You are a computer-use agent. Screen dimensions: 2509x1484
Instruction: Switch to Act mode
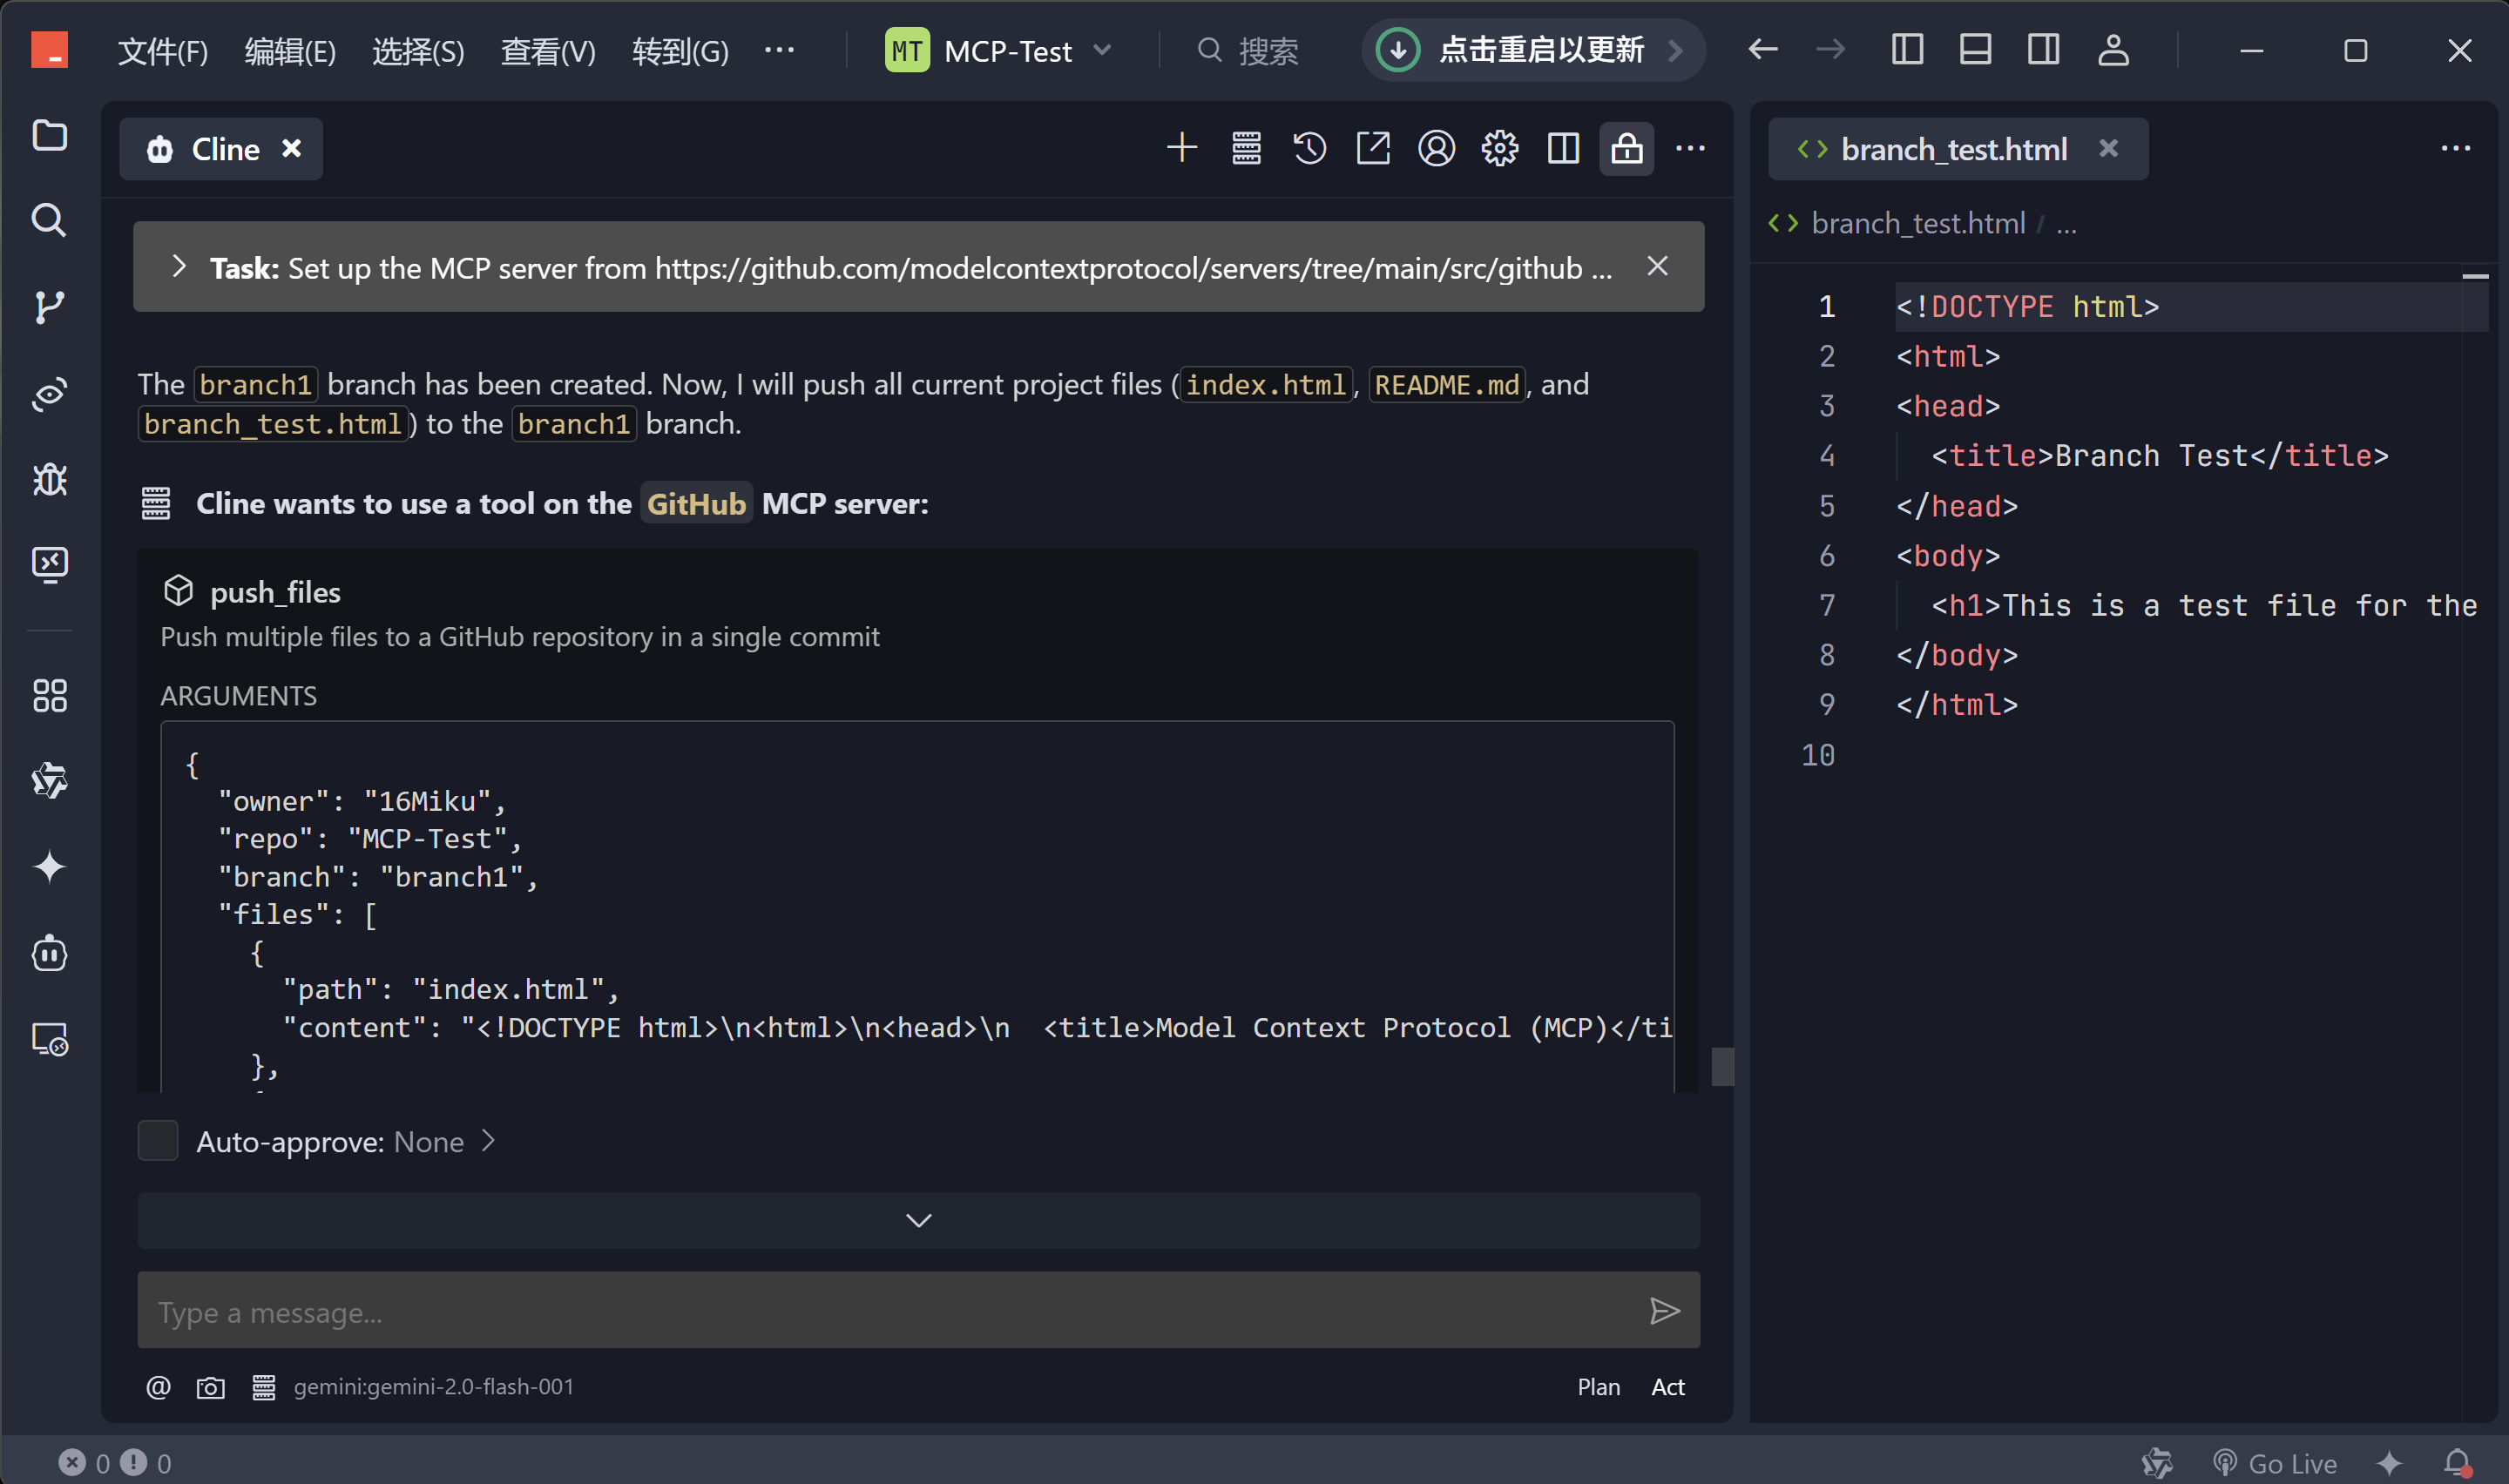pos(1667,1387)
